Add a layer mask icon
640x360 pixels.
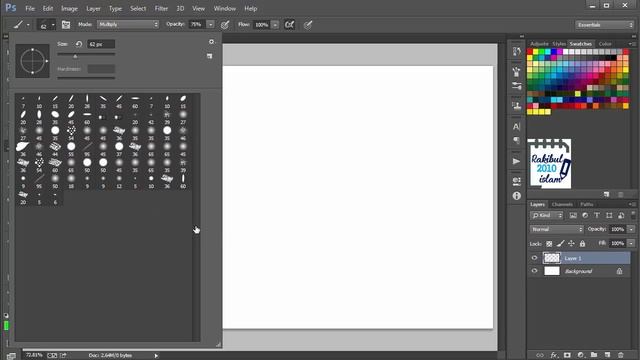(x=567, y=355)
